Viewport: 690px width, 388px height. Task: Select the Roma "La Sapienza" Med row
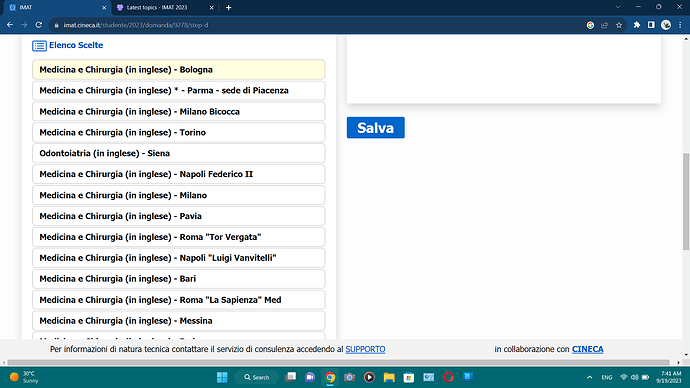click(179, 300)
